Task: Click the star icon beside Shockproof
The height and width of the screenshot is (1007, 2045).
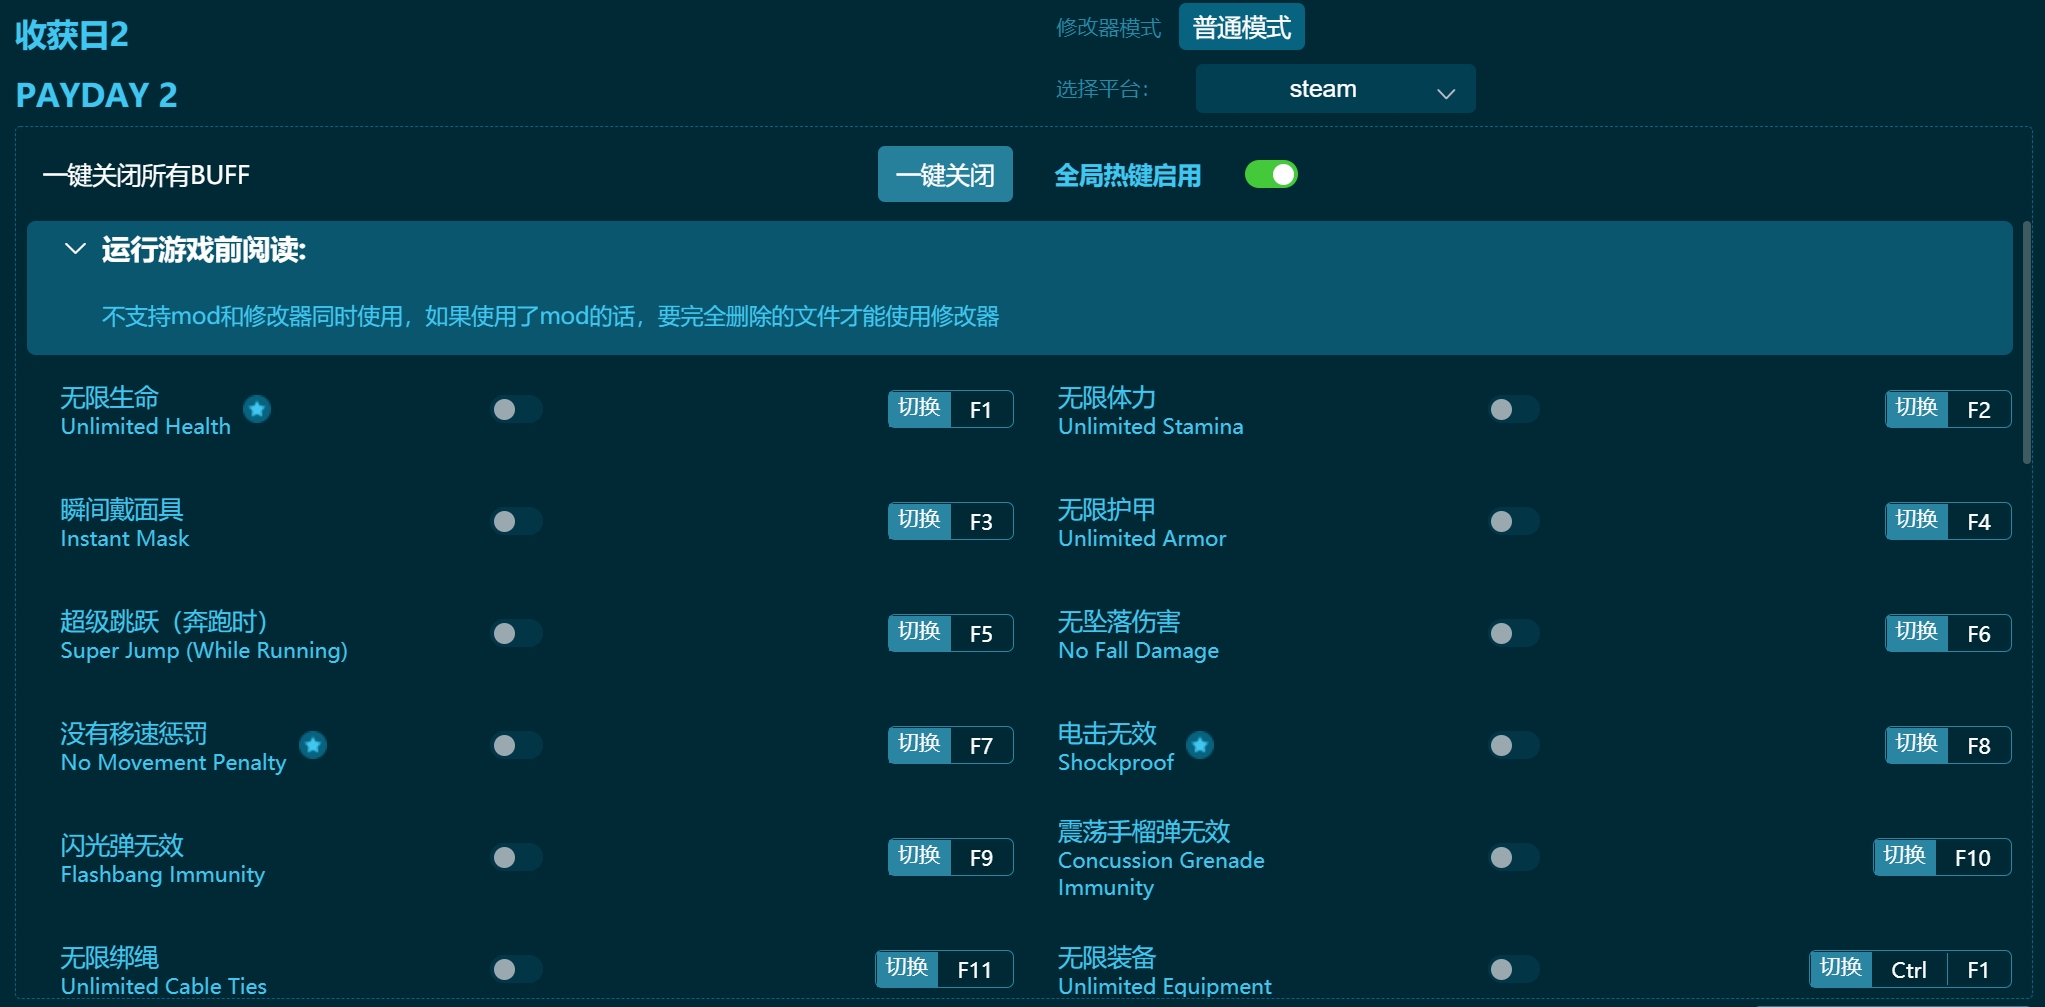Action: 1200,745
